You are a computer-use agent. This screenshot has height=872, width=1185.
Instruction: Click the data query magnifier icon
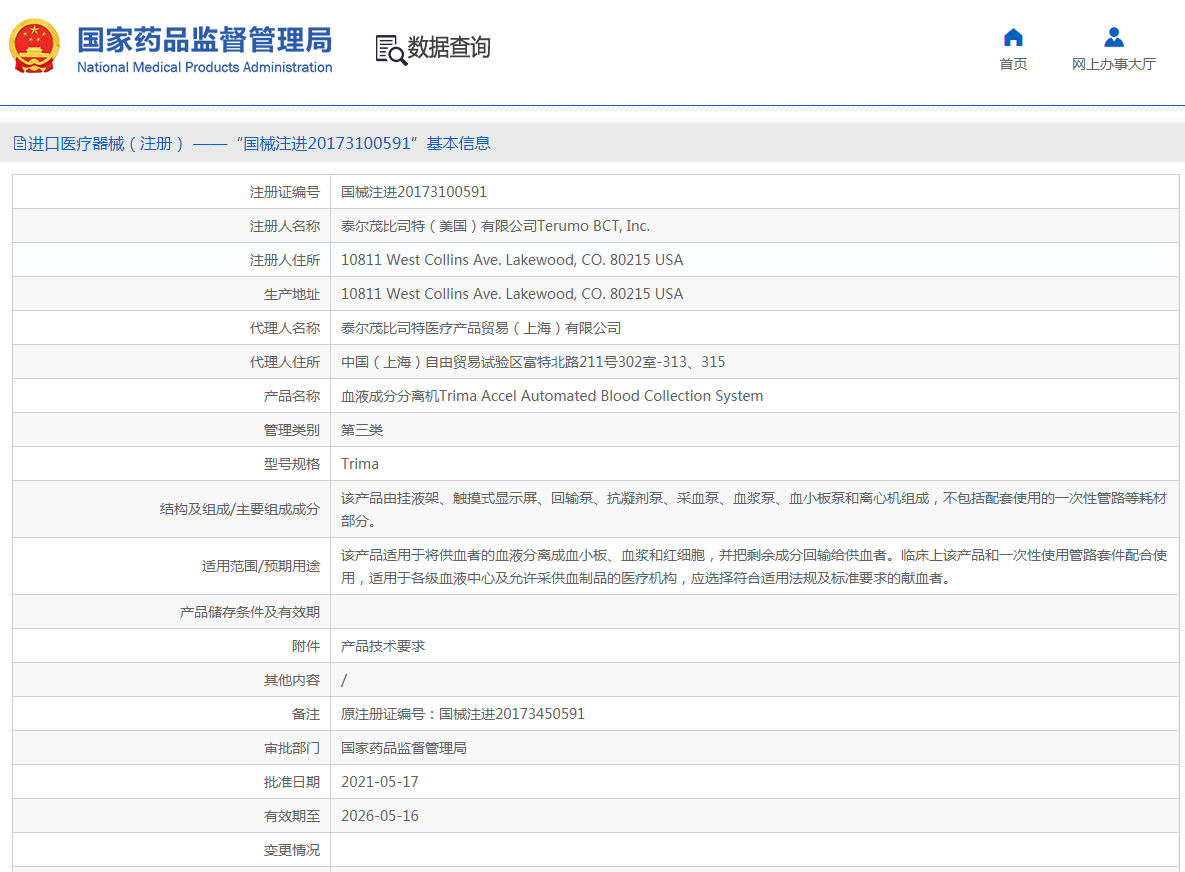pyautogui.click(x=391, y=49)
